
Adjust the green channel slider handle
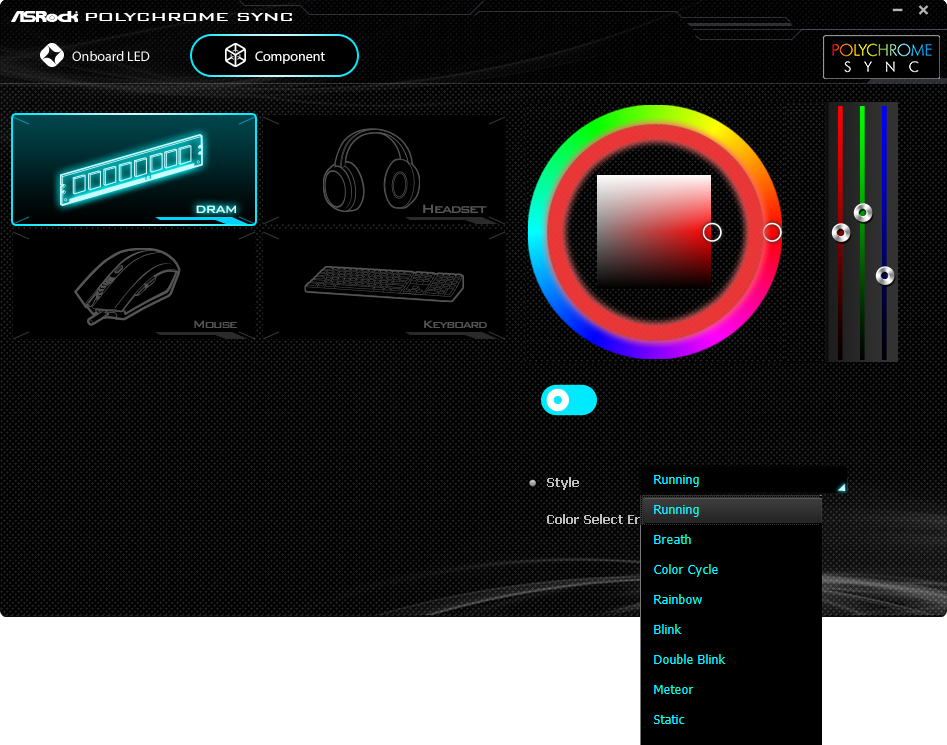(x=862, y=213)
